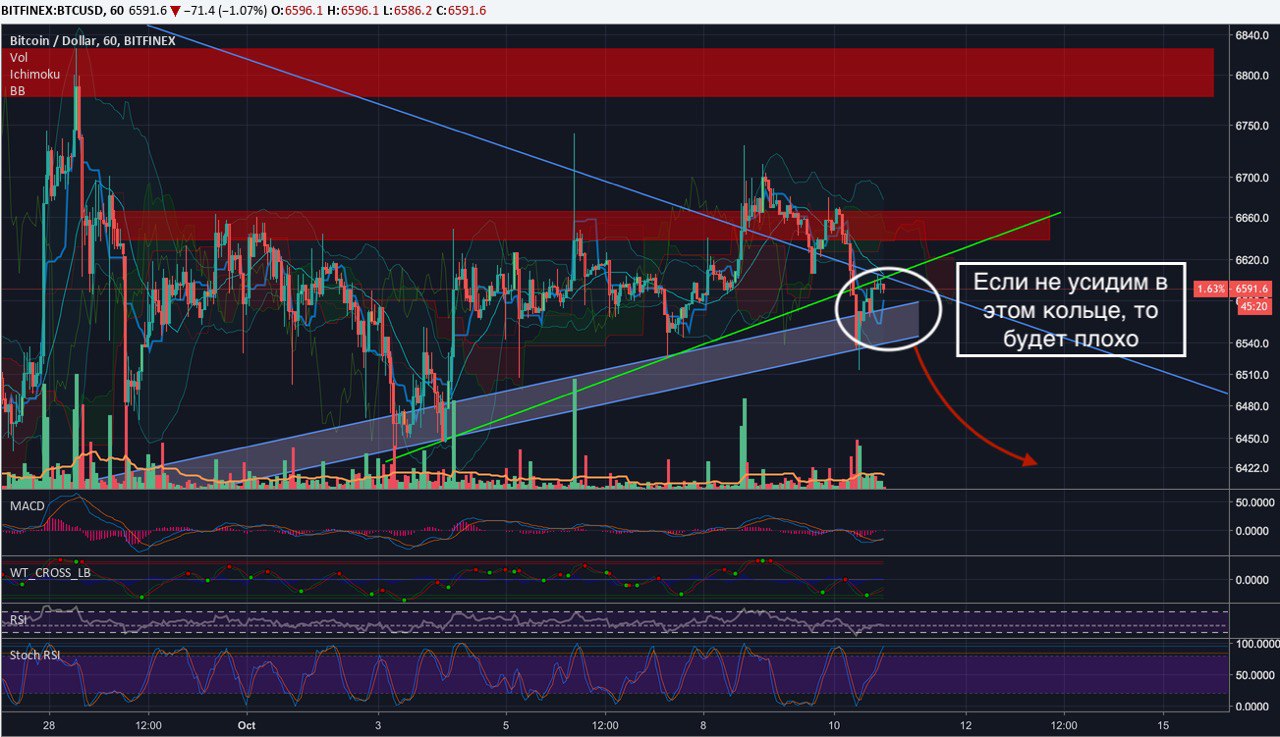1280x737 pixels.
Task: Click the 6800.0 price axis label
Action: [1254, 76]
